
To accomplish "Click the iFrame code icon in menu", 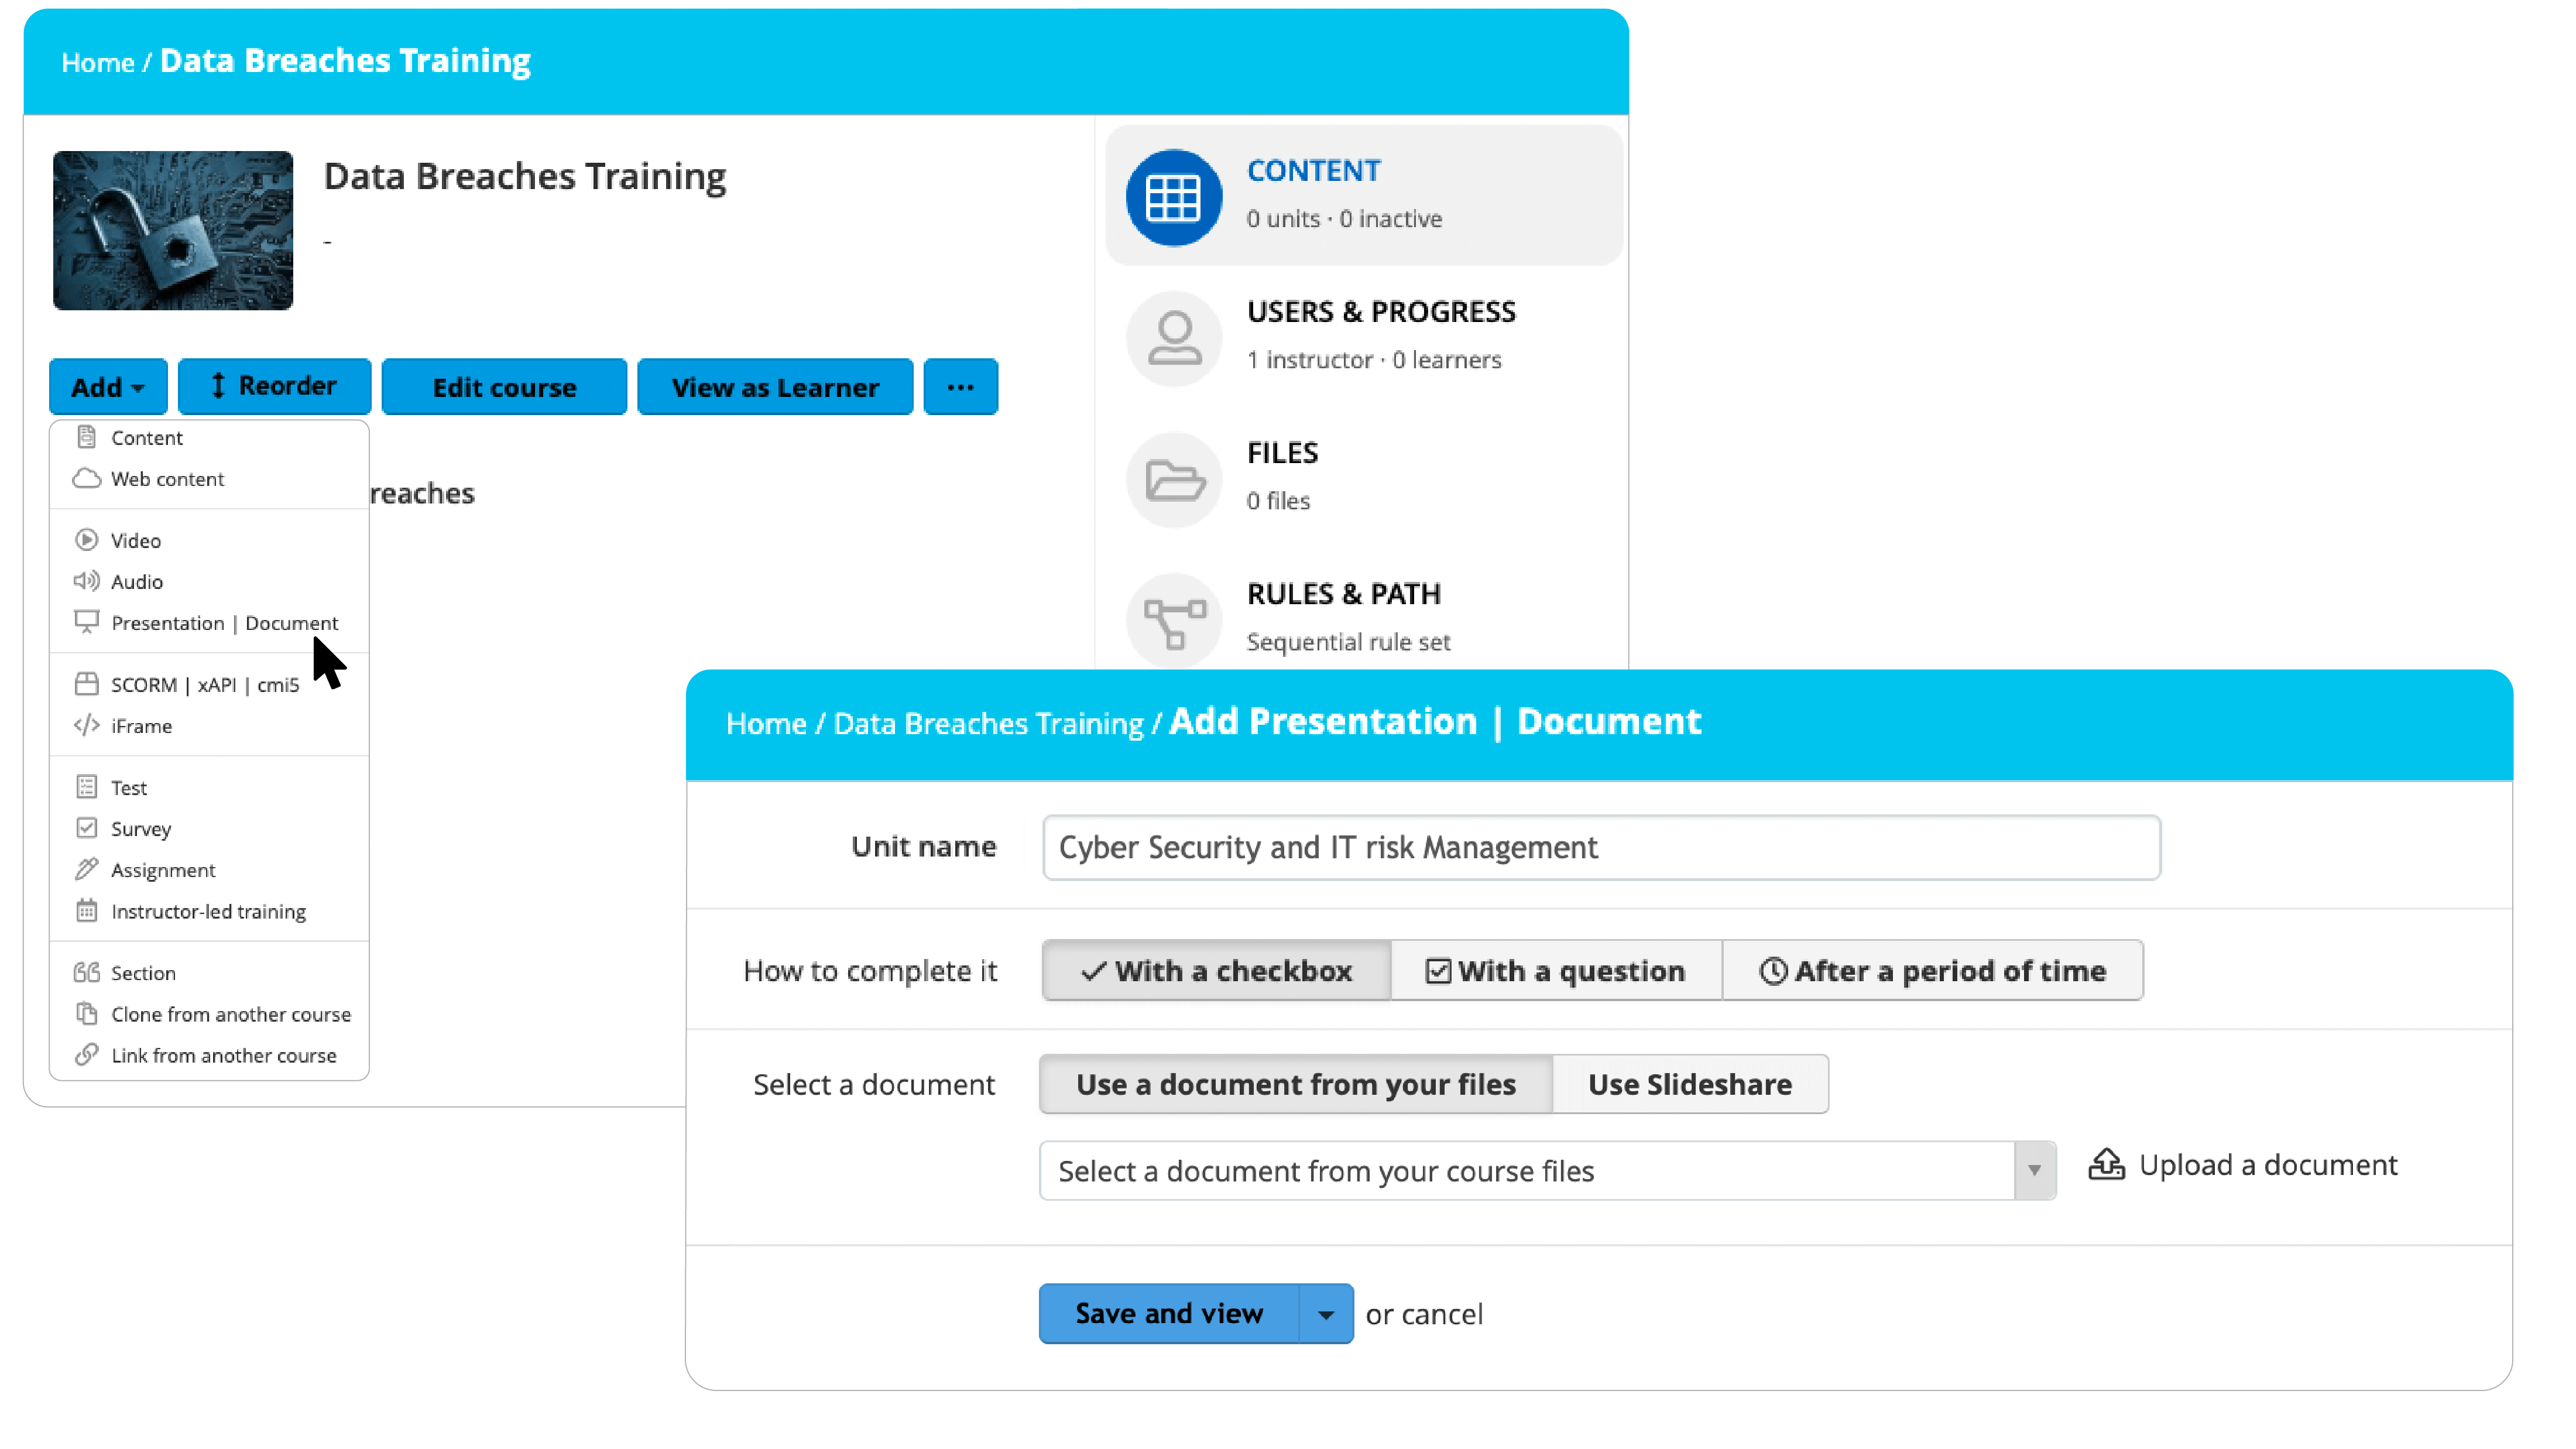I will point(87,725).
